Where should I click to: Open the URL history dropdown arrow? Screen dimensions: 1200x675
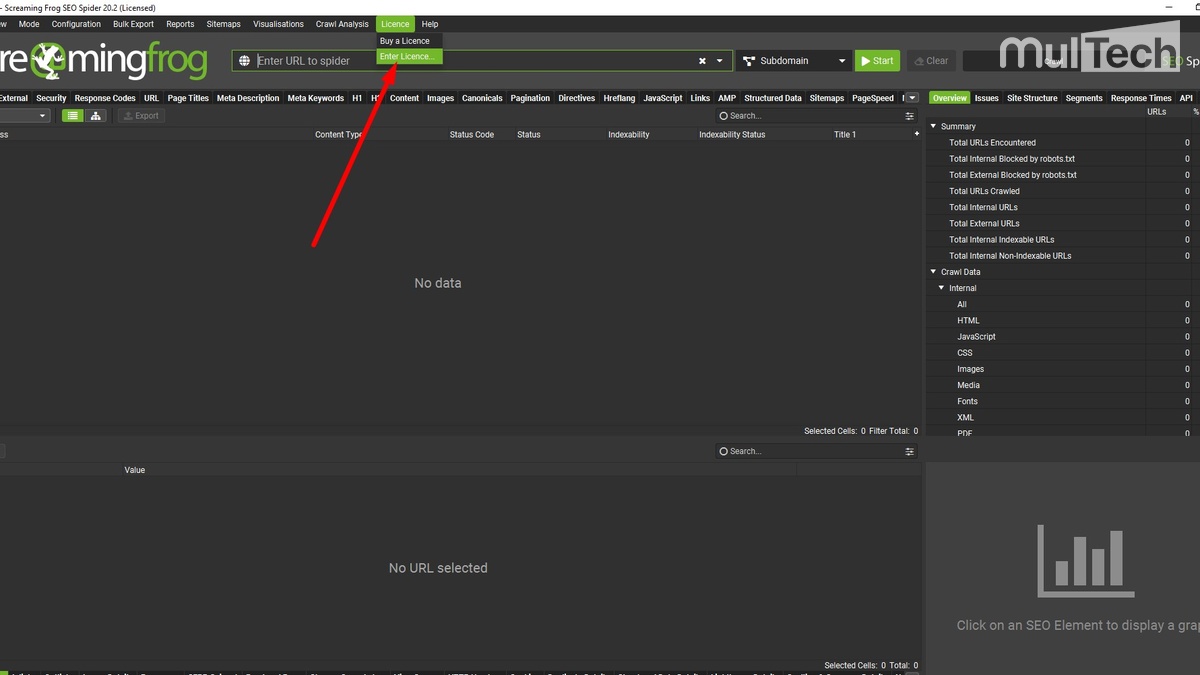pyautogui.click(x=719, y=61)
